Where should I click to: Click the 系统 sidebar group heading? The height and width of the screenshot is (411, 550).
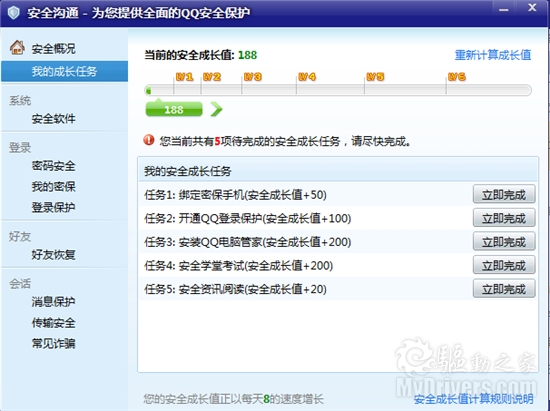(x=20, y=101)
